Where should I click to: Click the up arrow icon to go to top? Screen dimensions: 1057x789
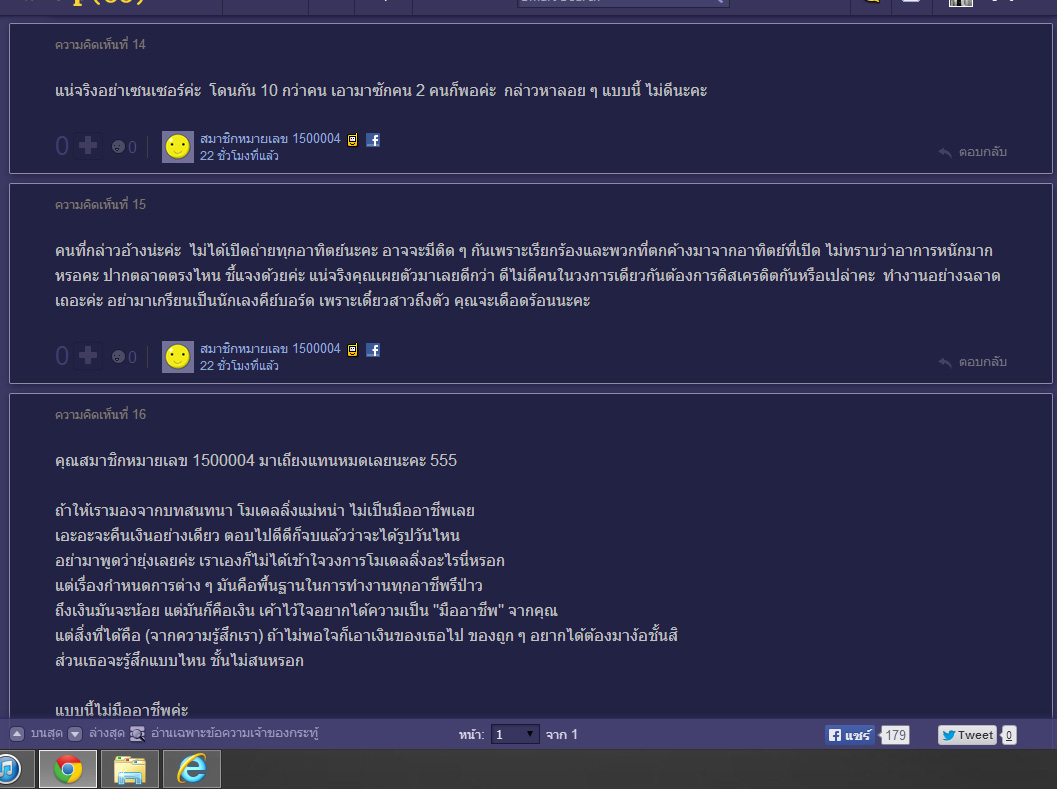tap(18, 734)
